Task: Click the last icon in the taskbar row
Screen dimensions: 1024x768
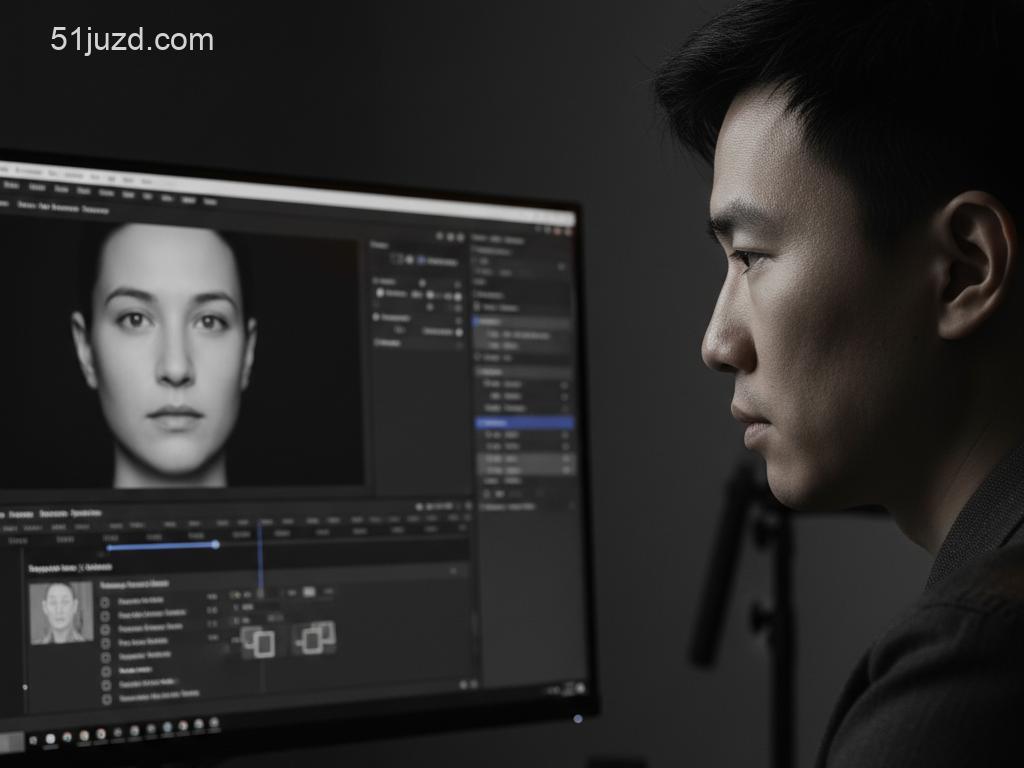Action: pos(213,722)
